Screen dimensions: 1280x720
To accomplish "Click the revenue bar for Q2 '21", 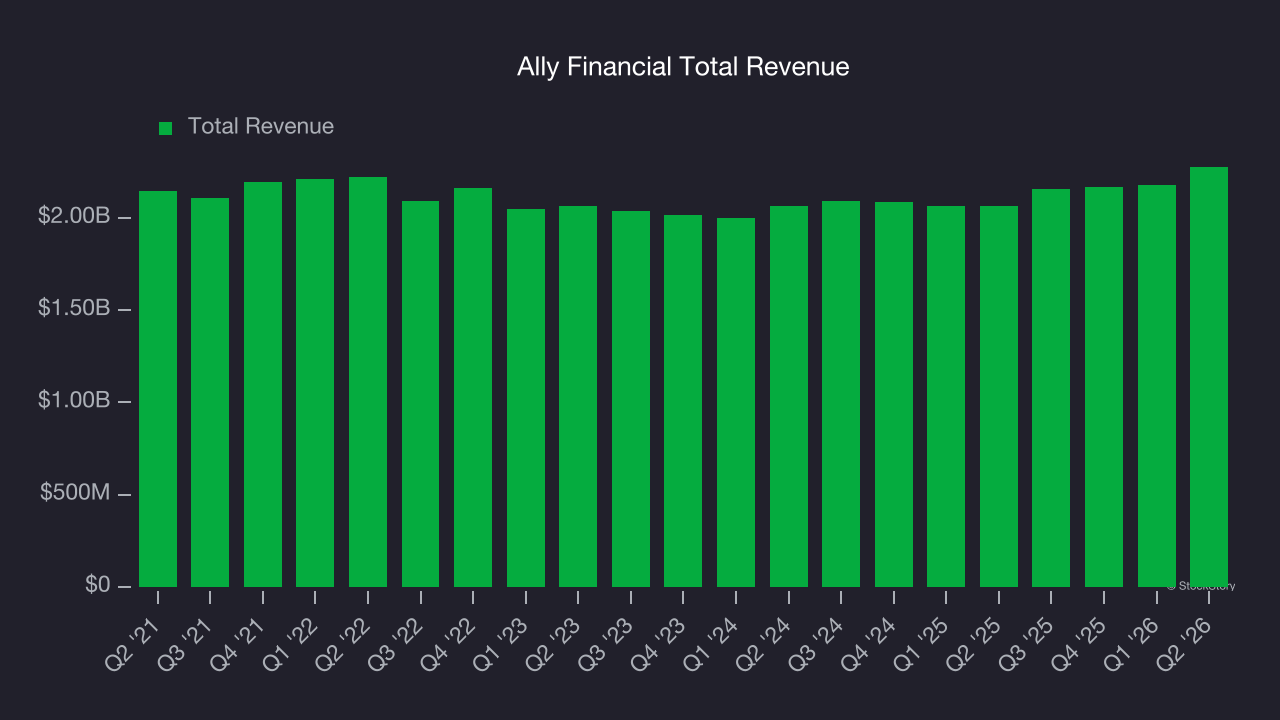I will [x=158, y=389].
